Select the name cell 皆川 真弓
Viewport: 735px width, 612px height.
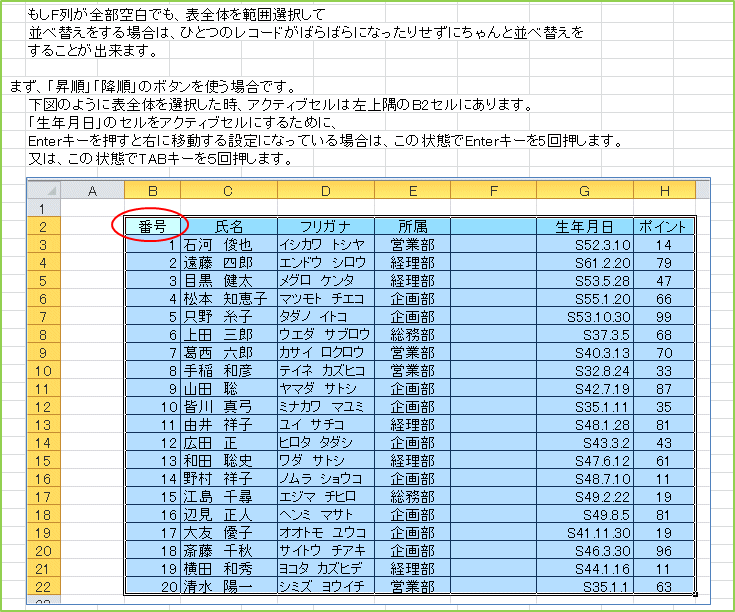[229, 406]
